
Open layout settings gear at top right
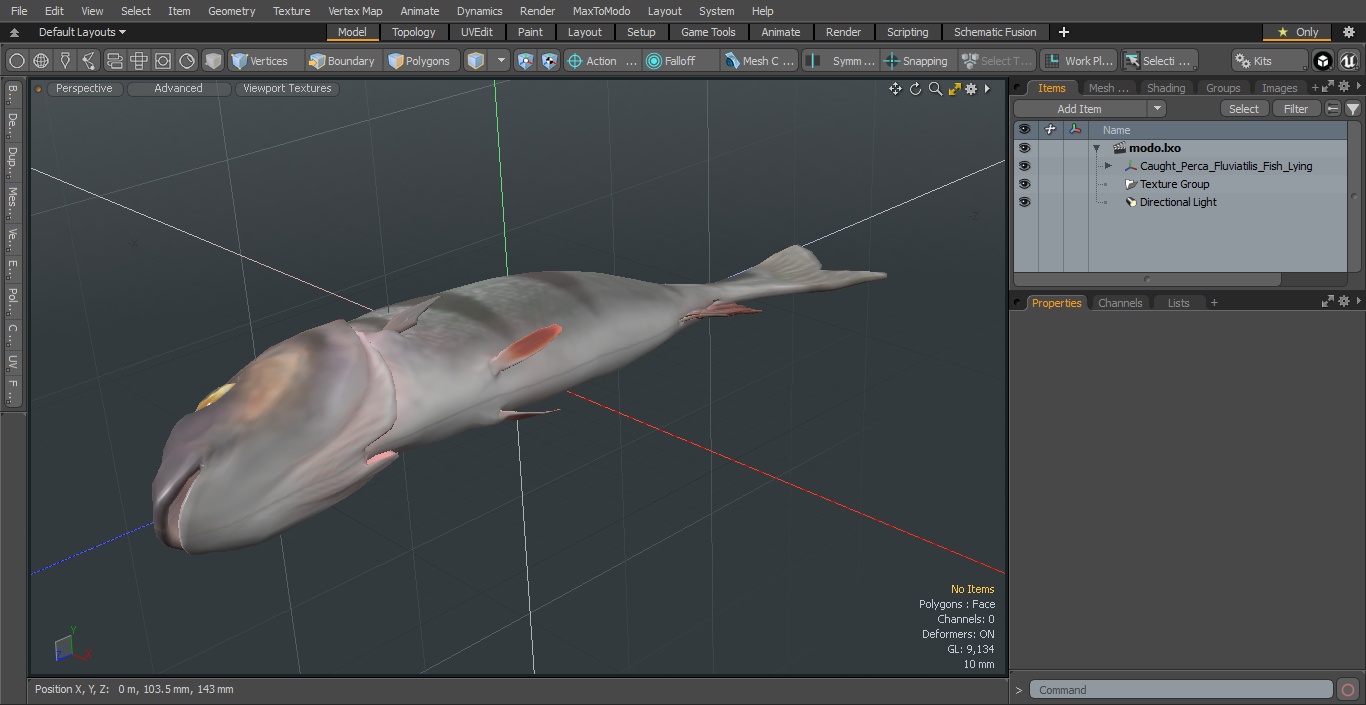[1348, 32]
